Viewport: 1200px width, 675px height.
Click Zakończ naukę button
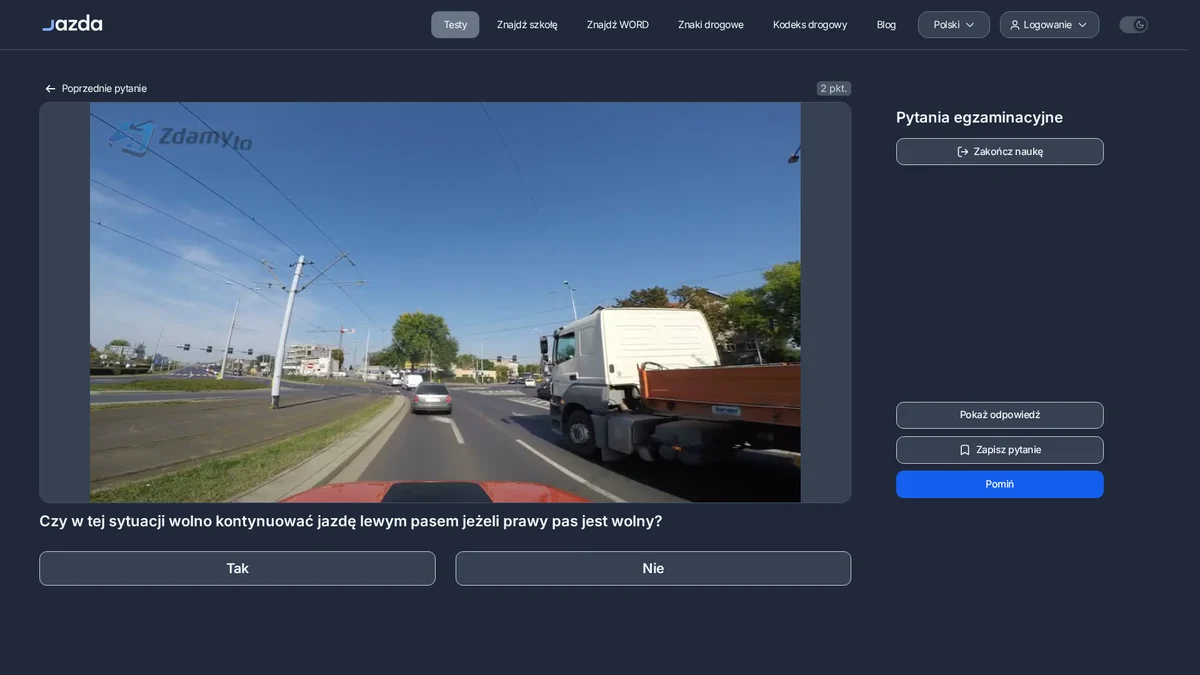point(1000,152)
